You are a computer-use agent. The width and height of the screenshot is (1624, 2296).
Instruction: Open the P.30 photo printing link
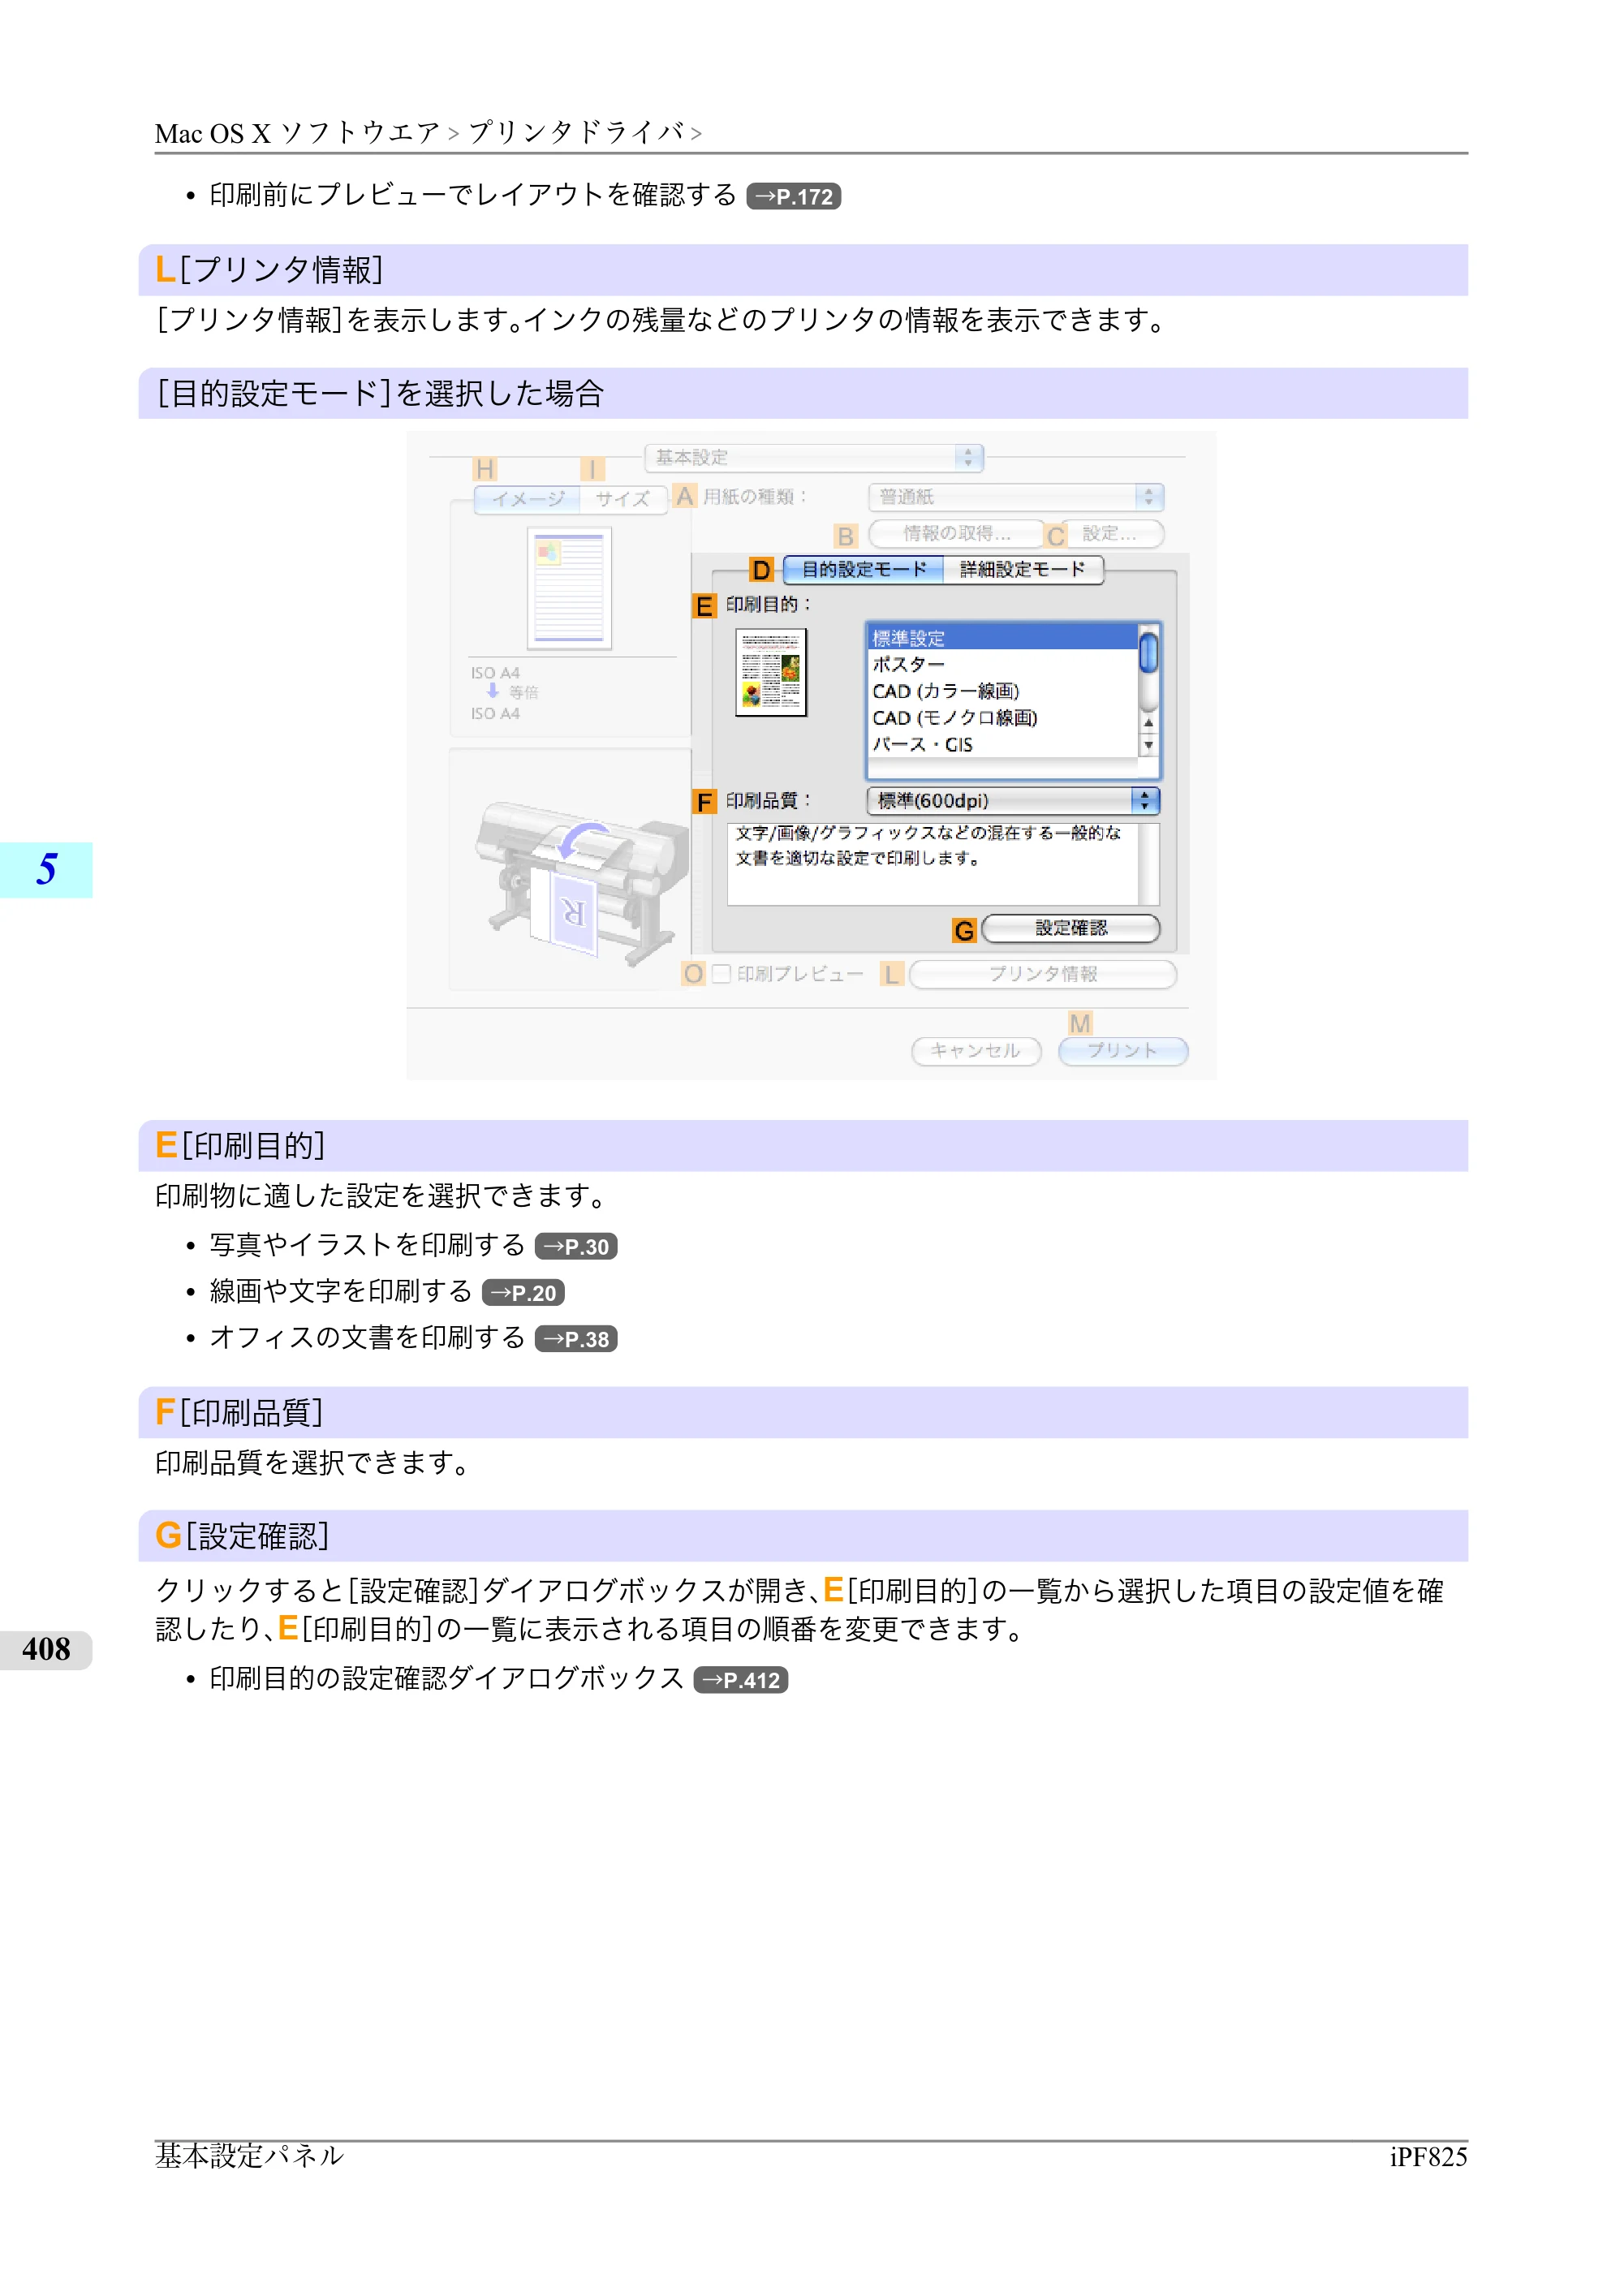576,1246
